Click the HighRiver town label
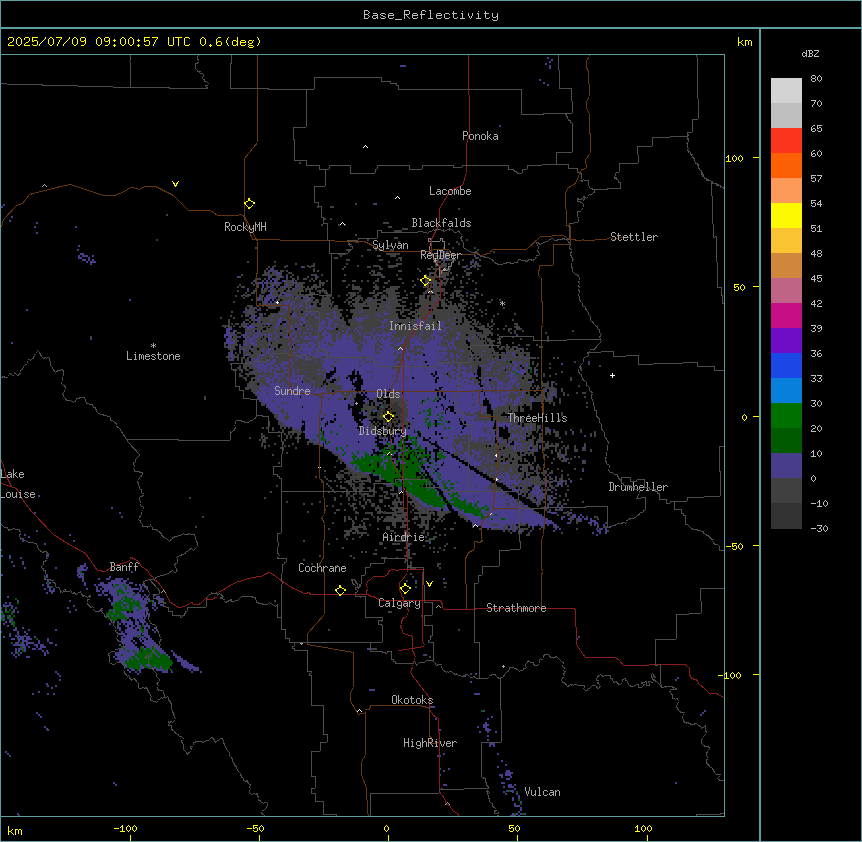 click(x=430, y=743)
